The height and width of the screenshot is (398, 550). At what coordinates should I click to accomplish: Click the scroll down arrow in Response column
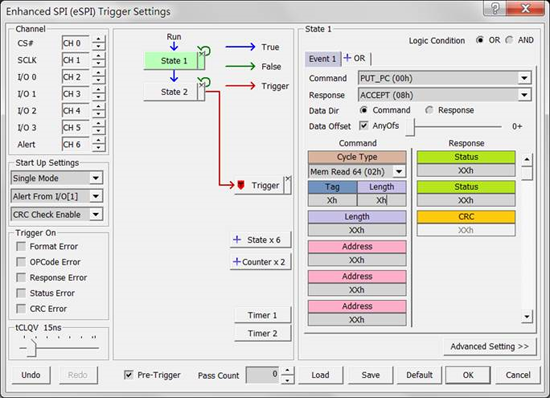[x=526, y=317]
